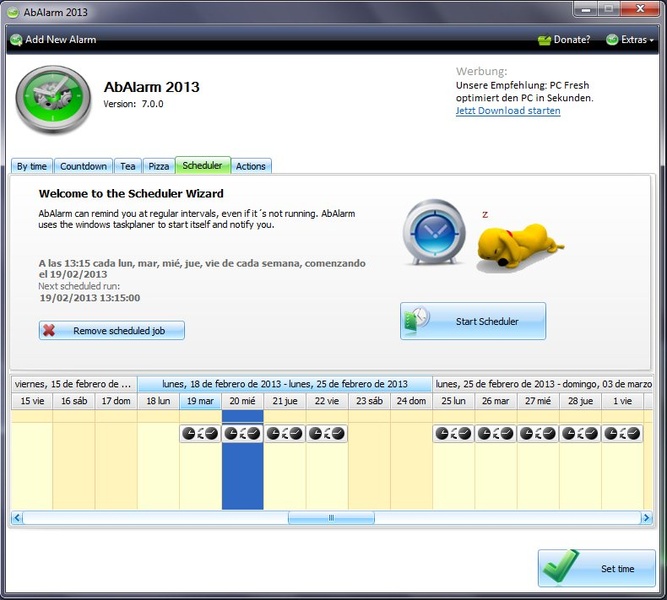The width and height of the screenshot is (667, 600).
Task: Select the 28 jue day header
Action: tap(580, 401)
